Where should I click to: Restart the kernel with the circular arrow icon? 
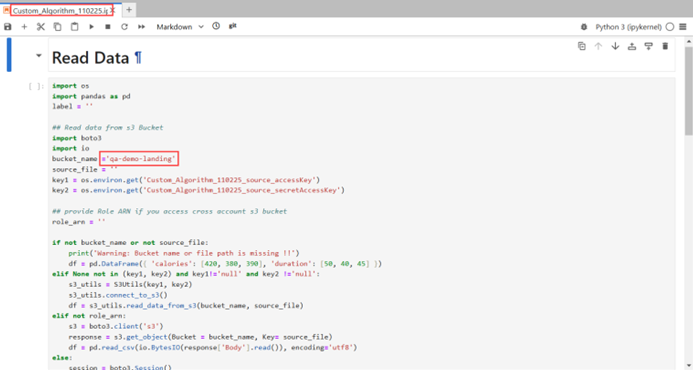tap(125, 27)
